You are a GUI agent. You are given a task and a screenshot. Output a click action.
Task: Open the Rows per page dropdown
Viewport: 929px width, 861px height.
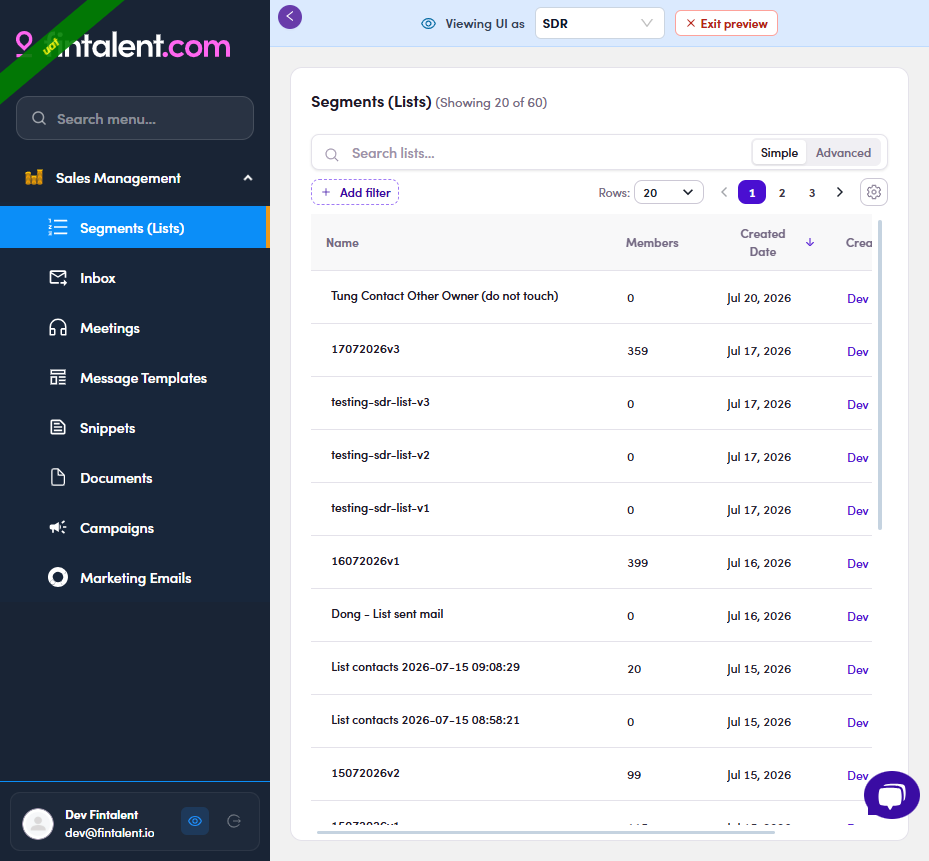click(x=668, y=193)
